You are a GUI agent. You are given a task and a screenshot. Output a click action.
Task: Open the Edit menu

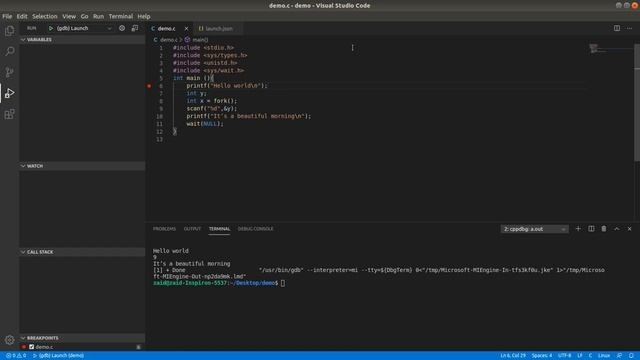coord(22,16)
